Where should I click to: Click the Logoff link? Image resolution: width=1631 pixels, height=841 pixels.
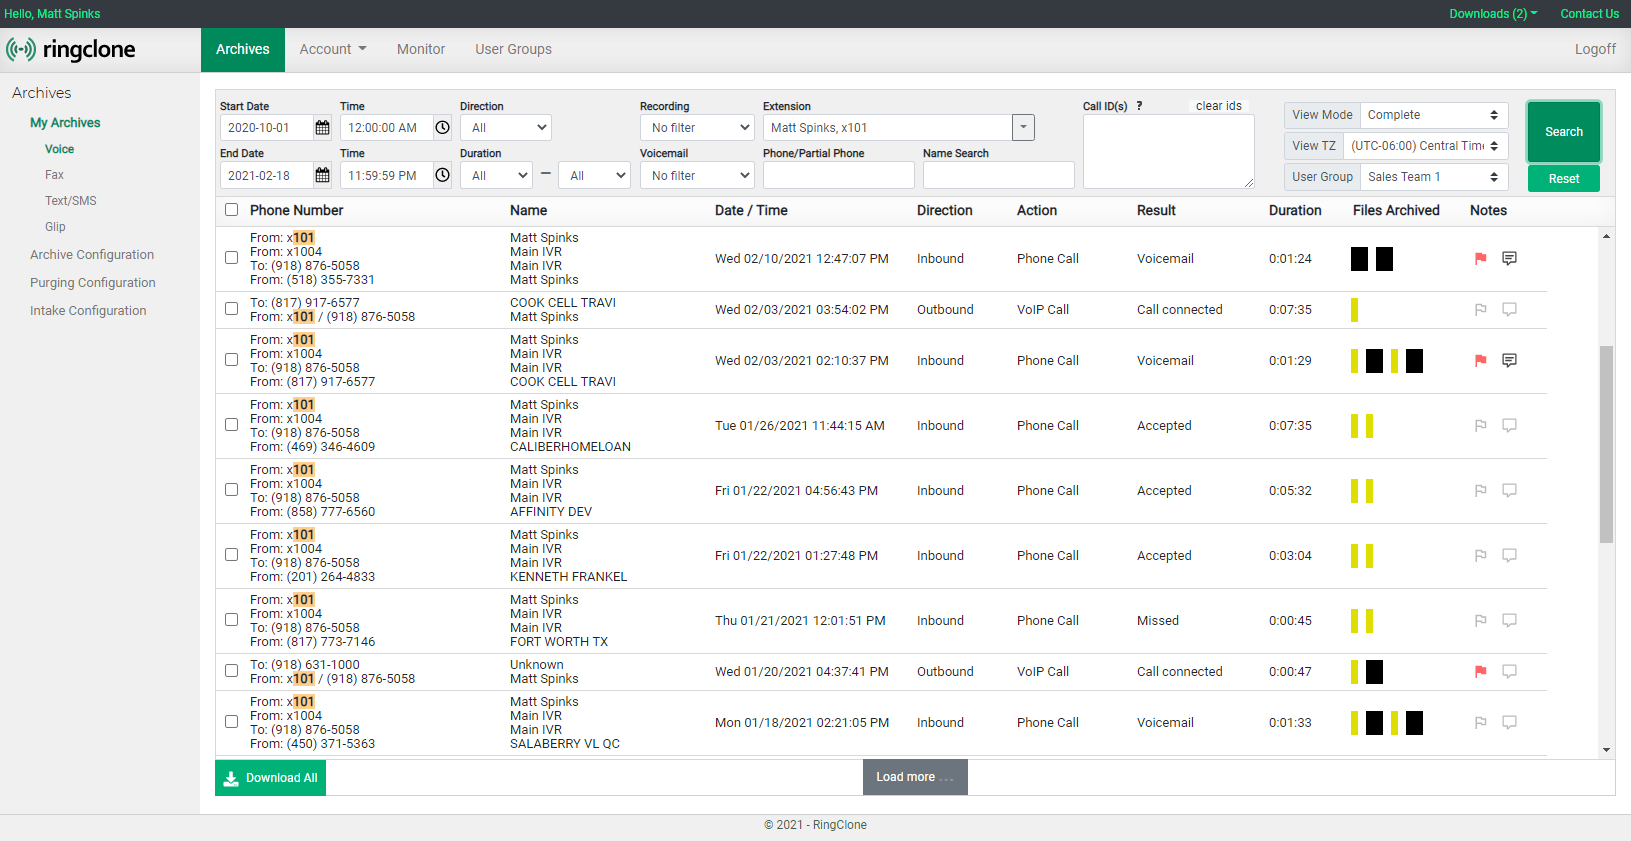(x=1595, y=49)
